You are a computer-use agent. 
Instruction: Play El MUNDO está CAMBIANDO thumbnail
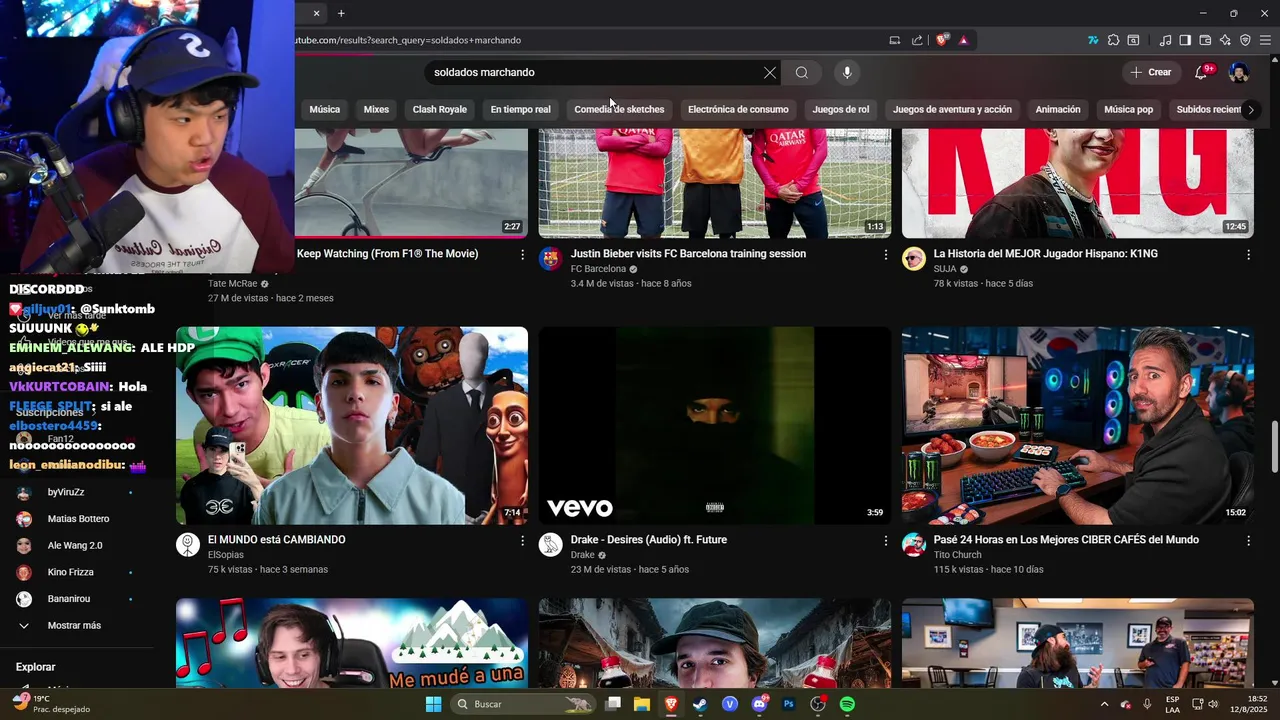pyautogui.click(x=352, y=425)
